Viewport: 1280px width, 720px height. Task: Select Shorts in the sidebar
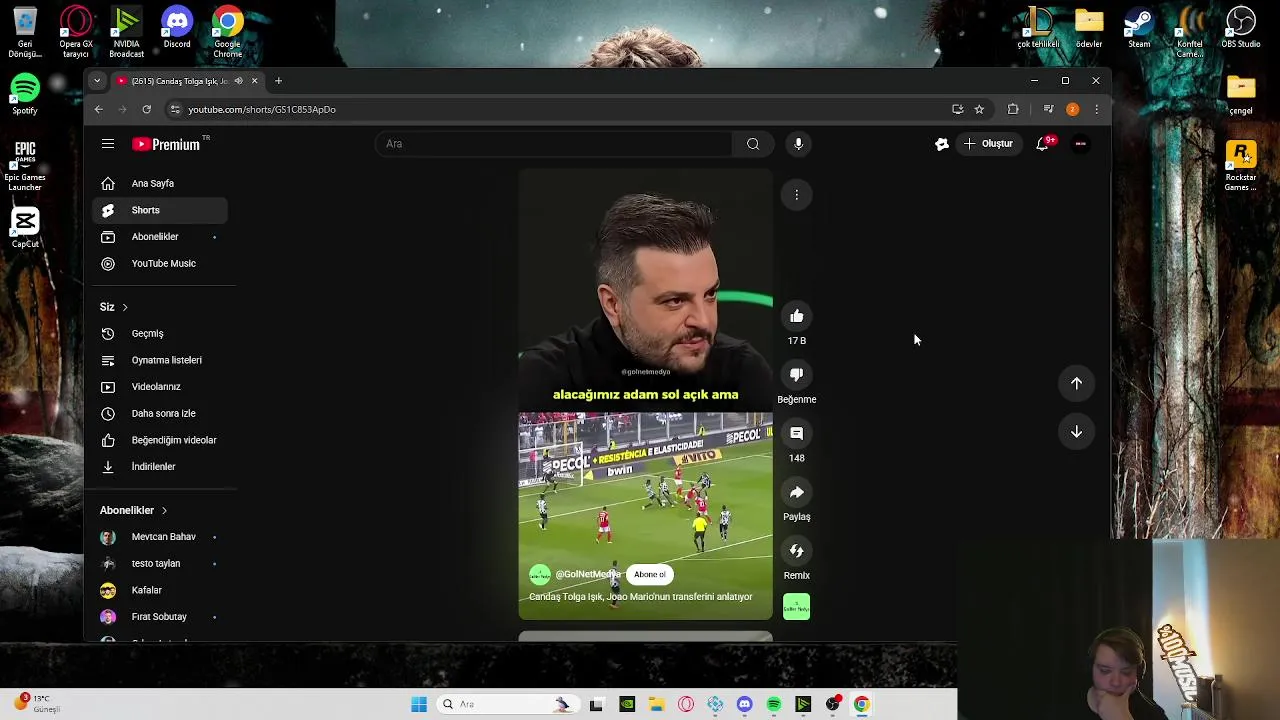point(160,210)
